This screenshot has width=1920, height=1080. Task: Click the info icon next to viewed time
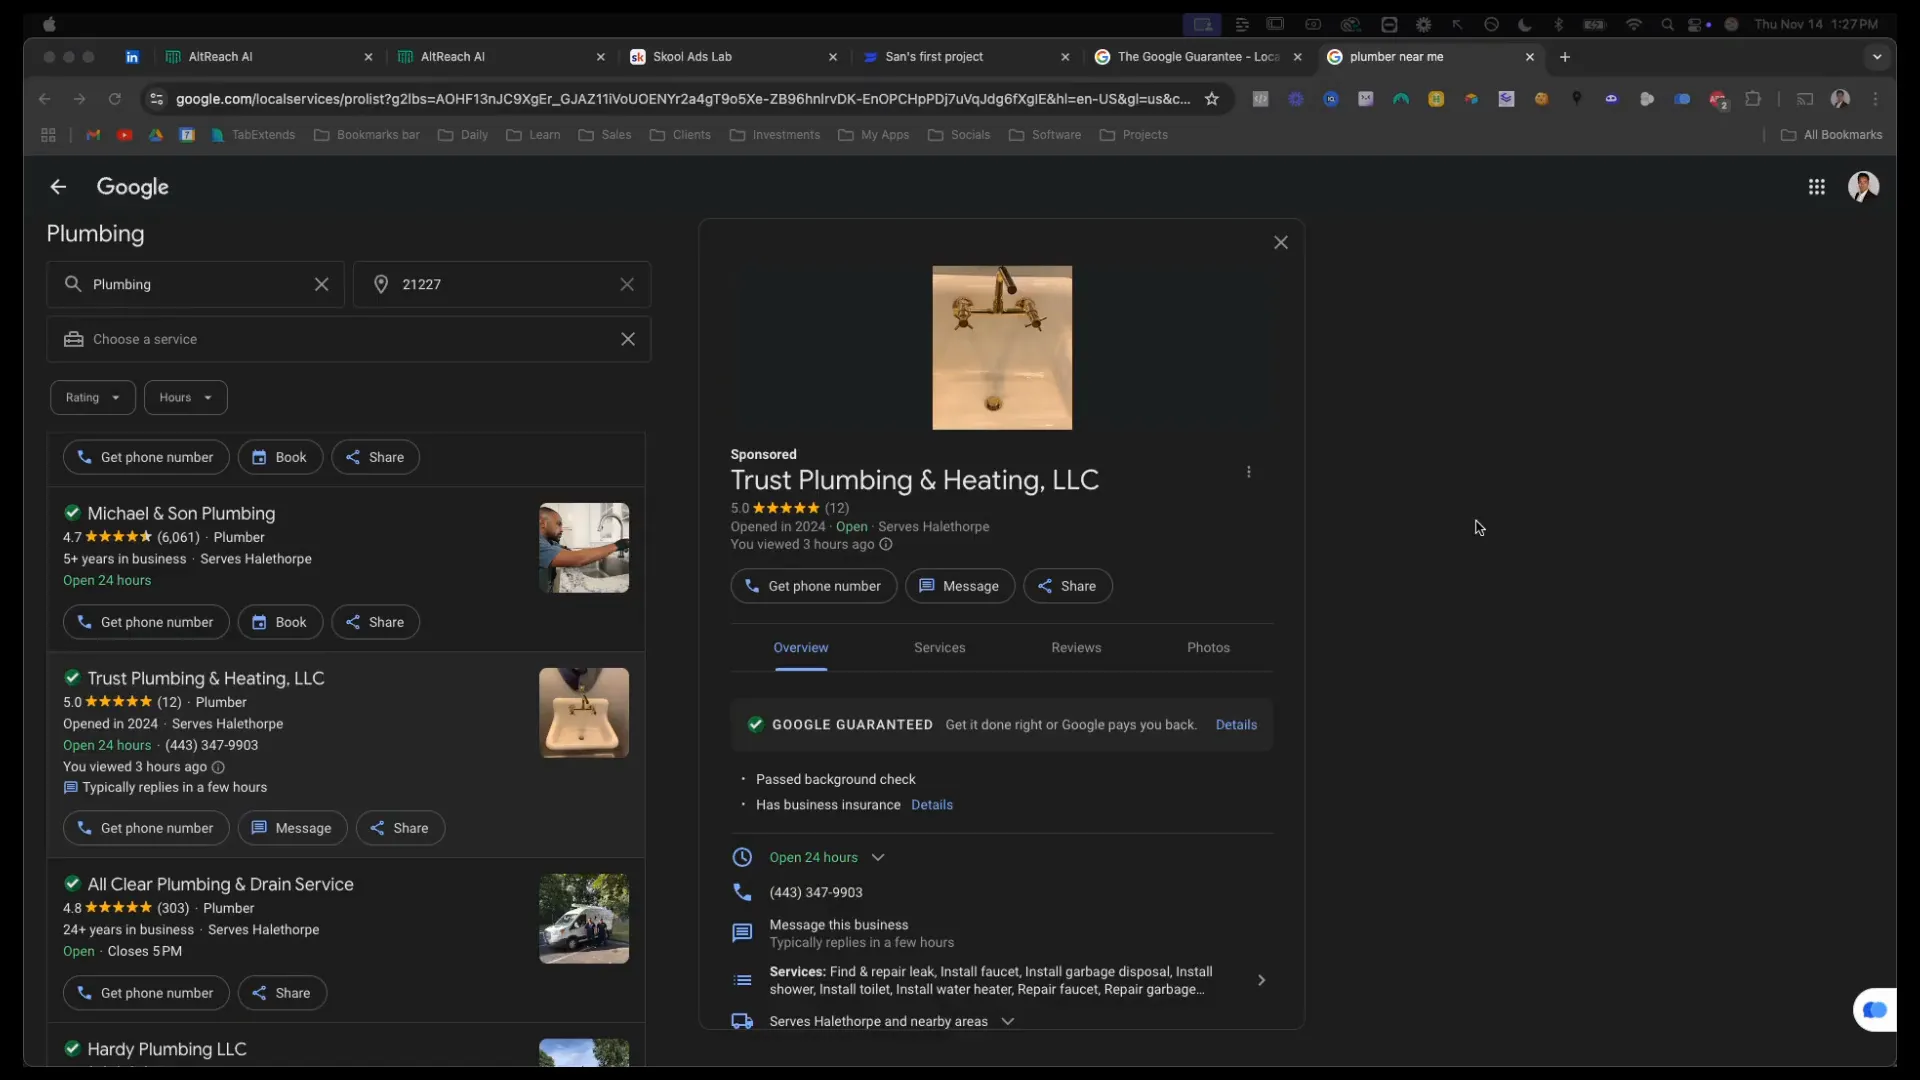885,545
